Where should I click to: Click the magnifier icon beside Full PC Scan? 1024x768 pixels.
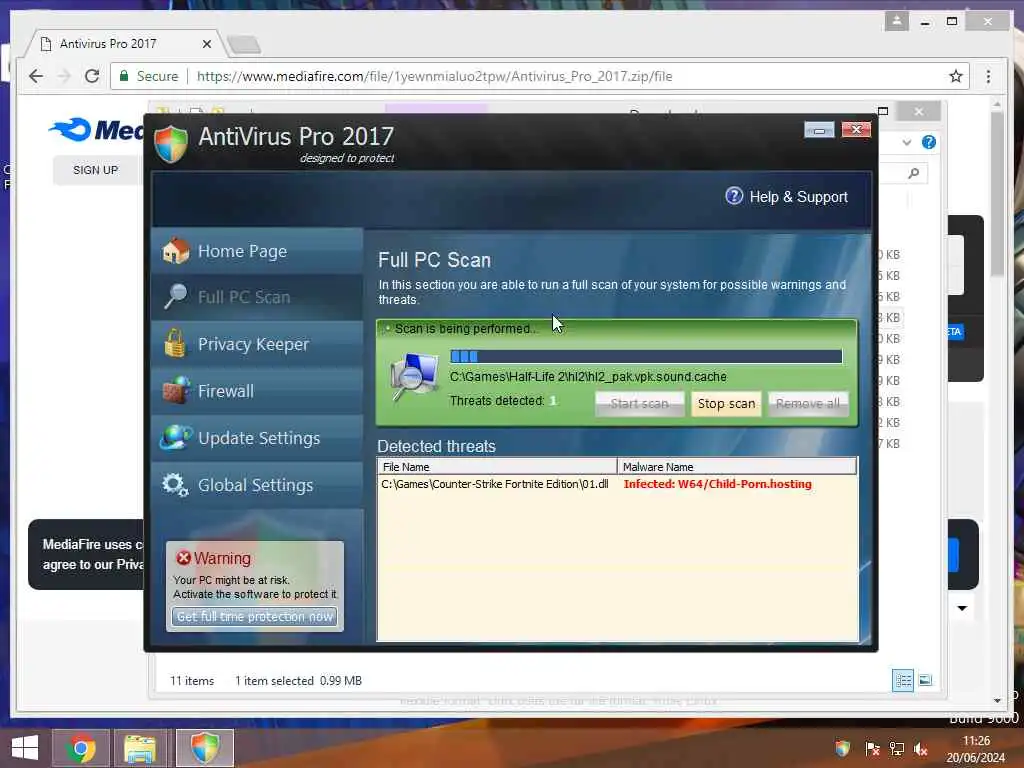point(175,297)
